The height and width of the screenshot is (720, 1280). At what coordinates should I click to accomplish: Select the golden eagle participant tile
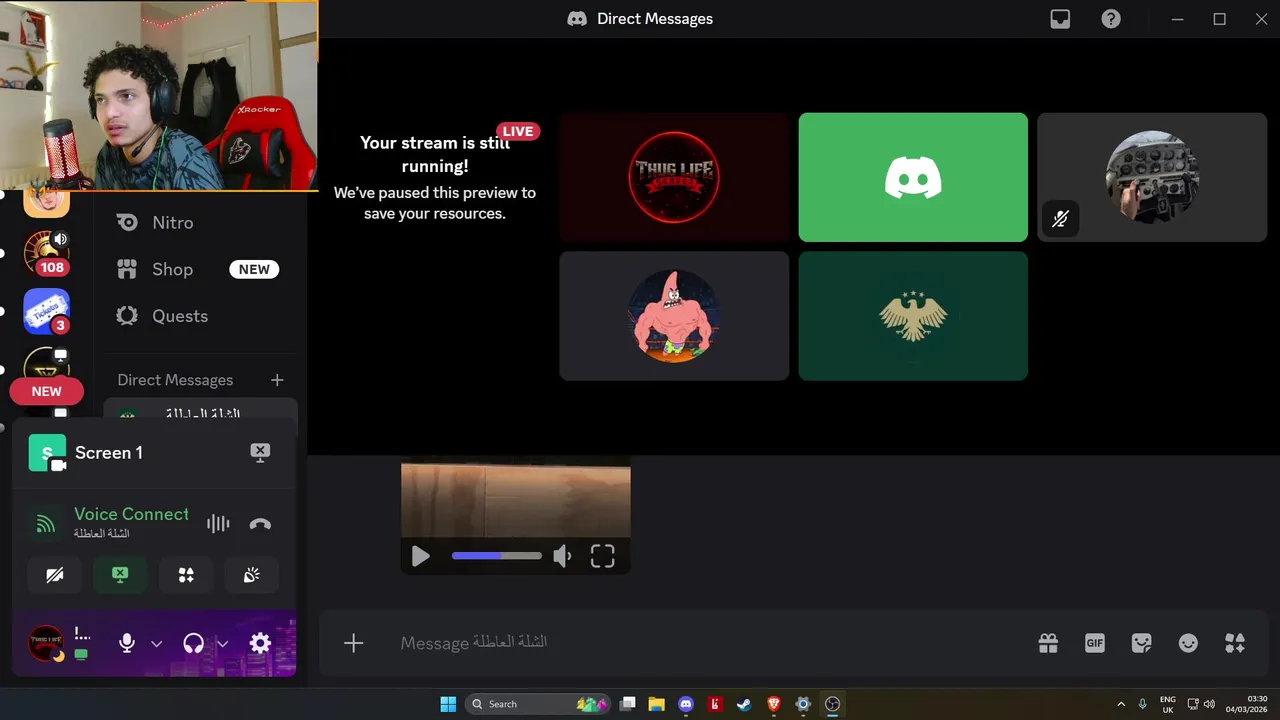pyautogui.click(x=913, y=316)
